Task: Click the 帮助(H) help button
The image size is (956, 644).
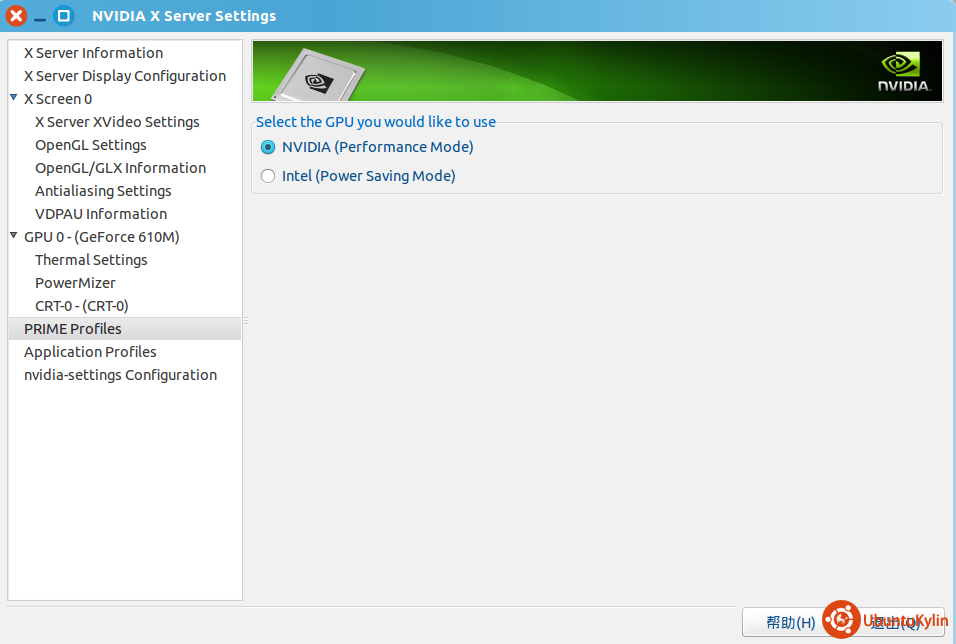Action: [791, 623]
